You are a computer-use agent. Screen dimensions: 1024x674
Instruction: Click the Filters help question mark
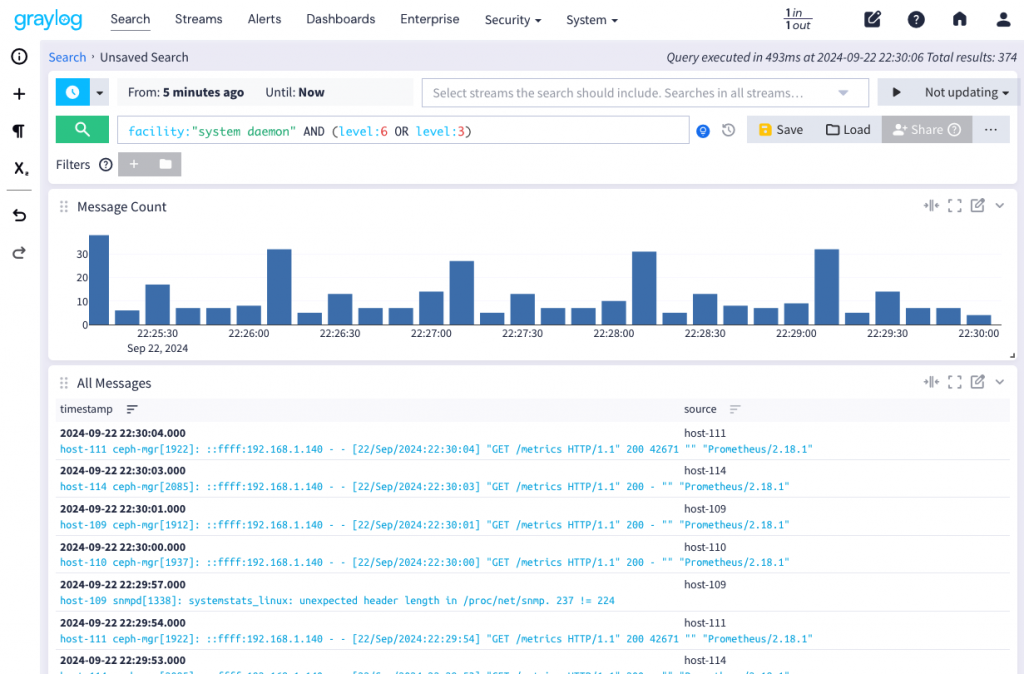point(106,165)
